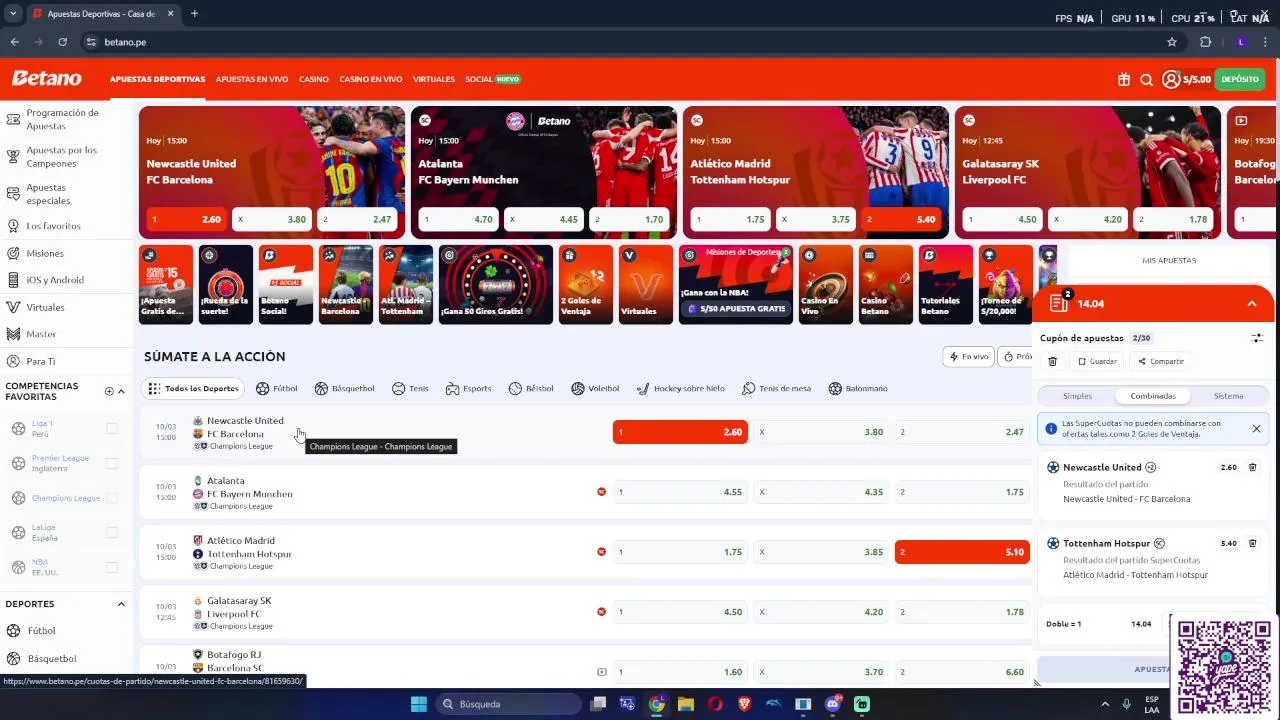Image resolution: width=1280 pixels, height=720 pixels.
Task: Remove Tottenham Hotspur bet from coupon
Action: coord(1252,543)
